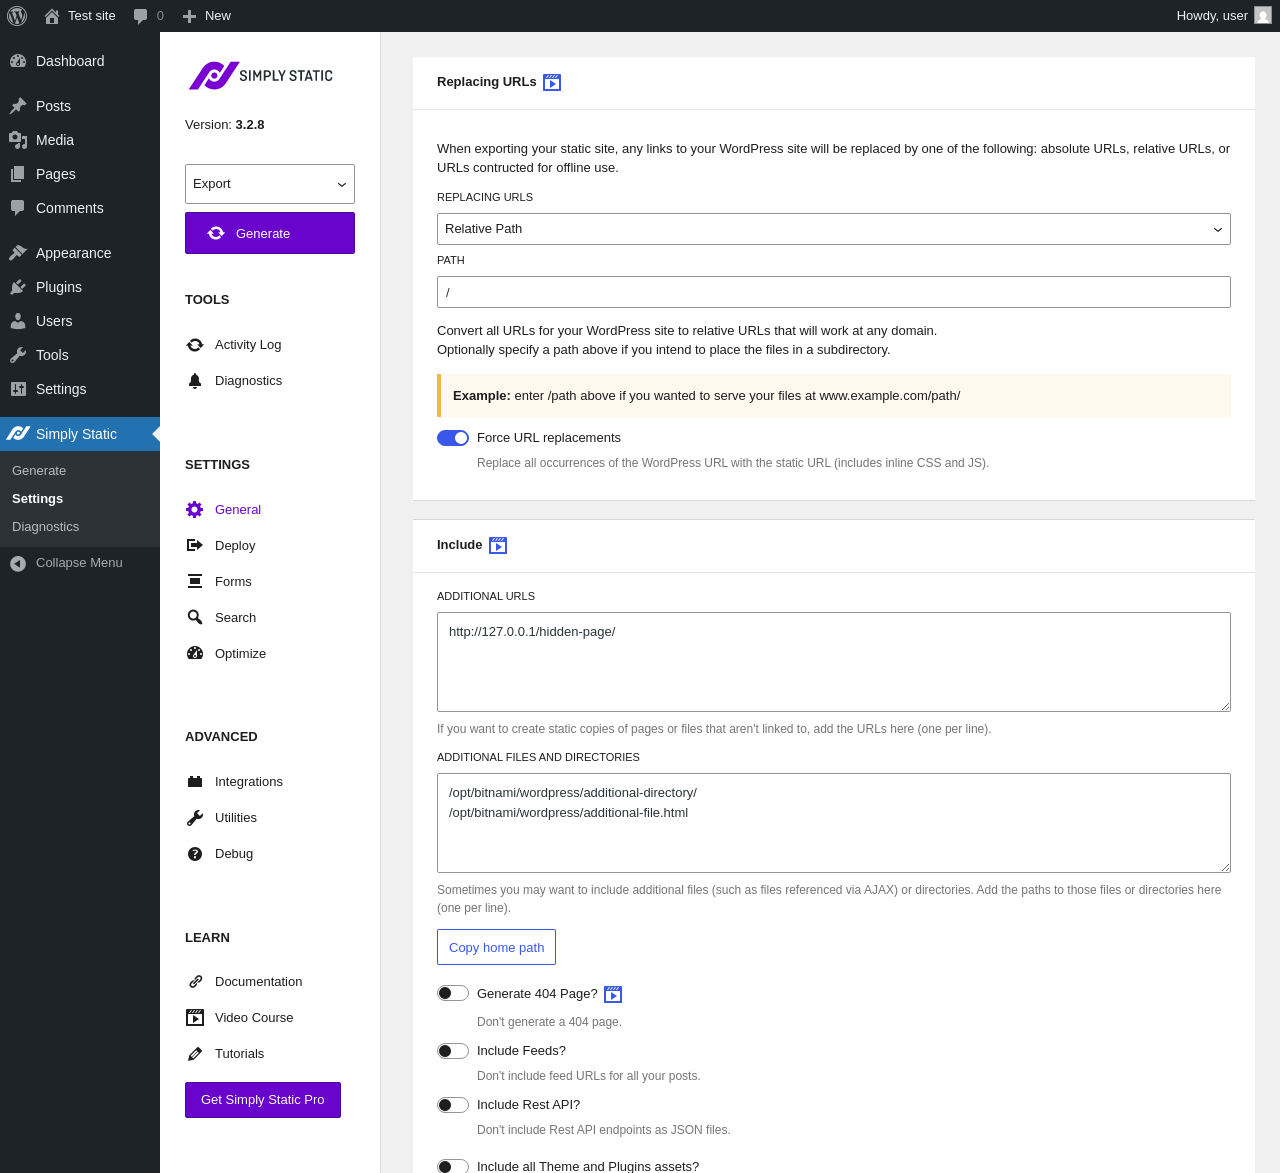1280x1173 pixels.
Task: Open Comments in the WordPress sidebar
Action: pyautogui.click(x=80, y=208)
